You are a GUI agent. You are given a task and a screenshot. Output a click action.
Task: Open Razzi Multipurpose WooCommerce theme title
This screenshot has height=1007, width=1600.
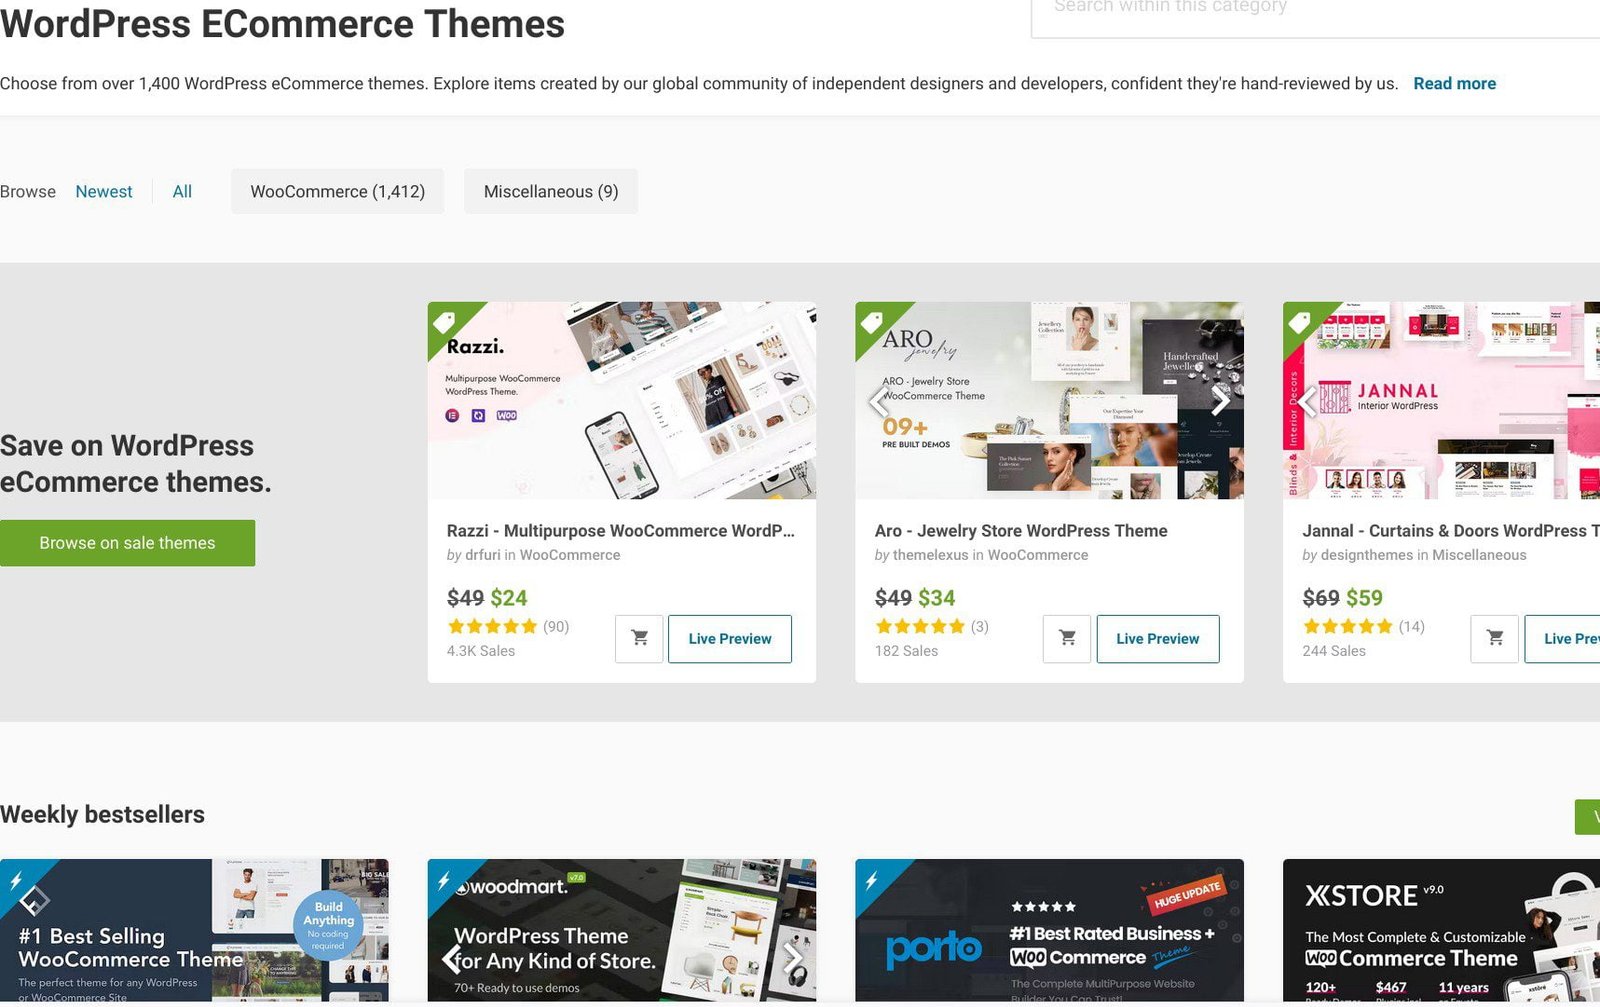[x=620, y=531]
